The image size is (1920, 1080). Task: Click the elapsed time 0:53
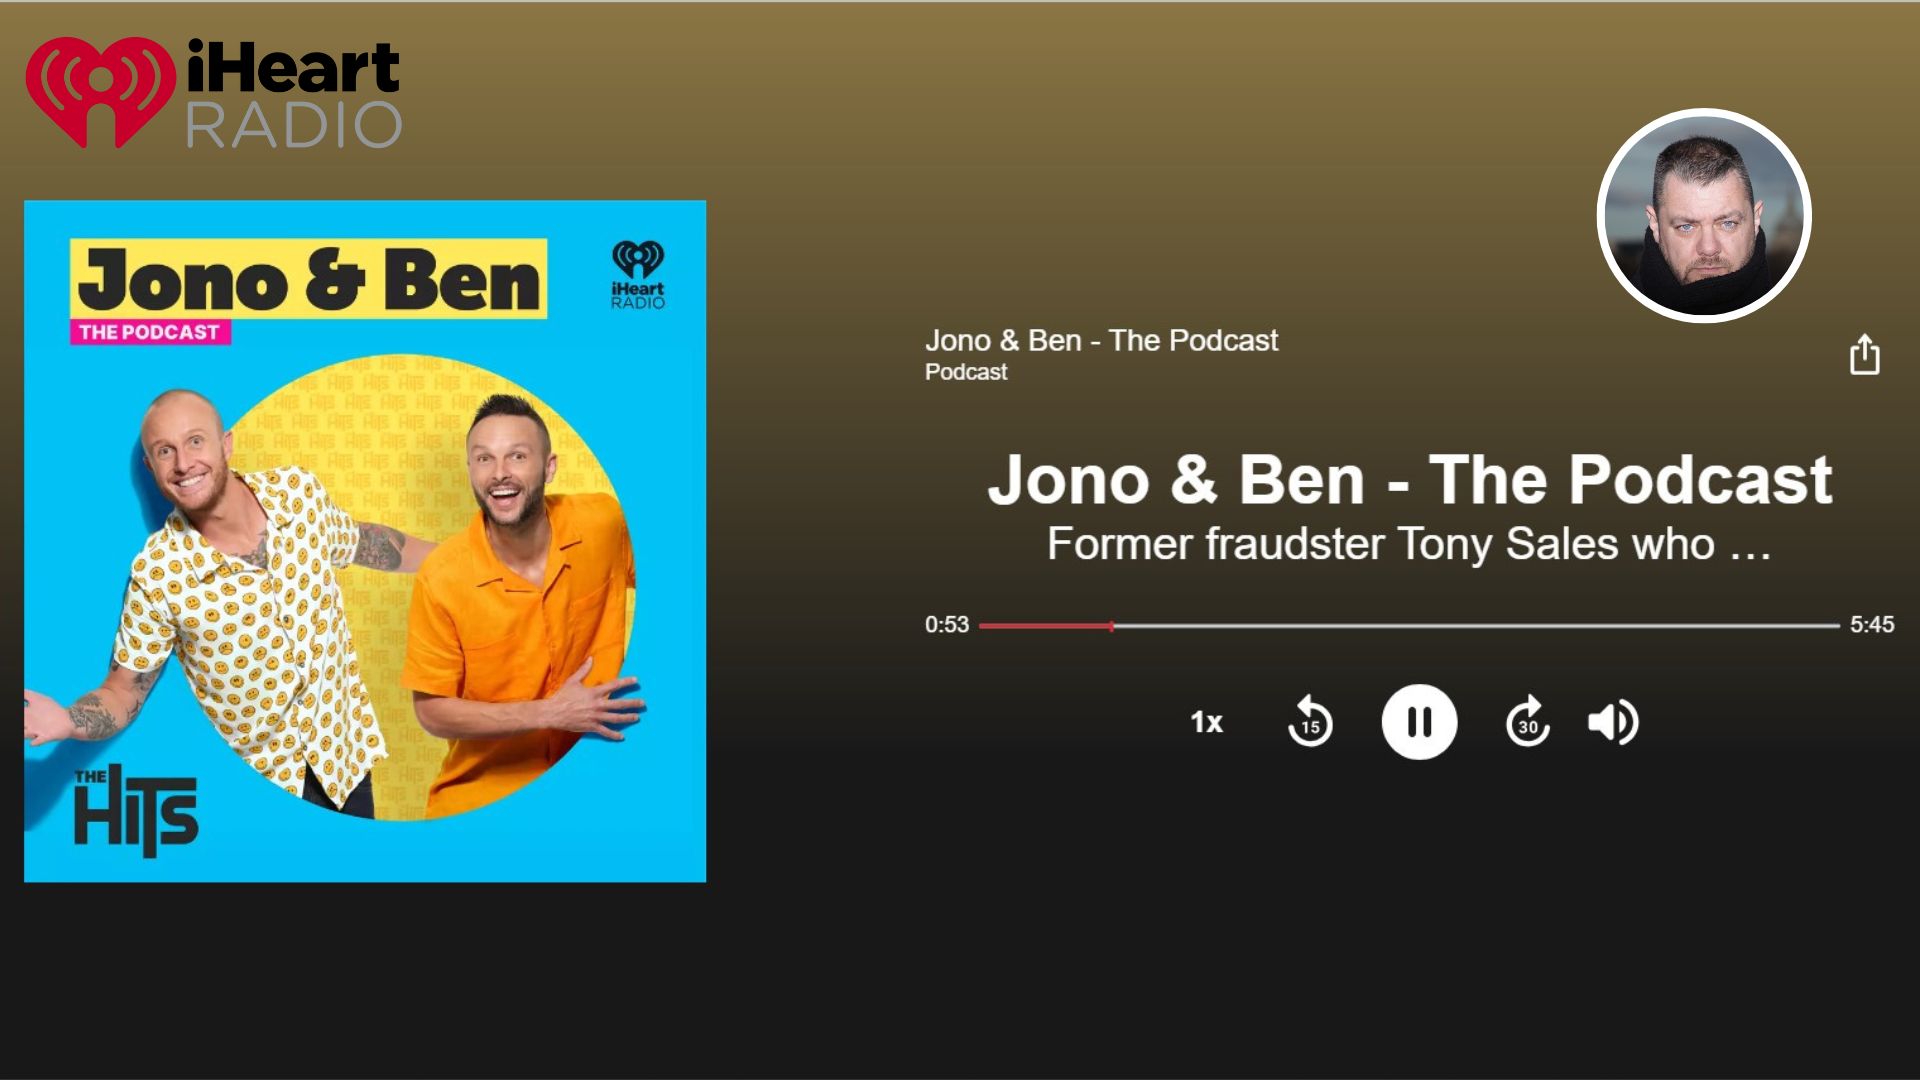946,625
